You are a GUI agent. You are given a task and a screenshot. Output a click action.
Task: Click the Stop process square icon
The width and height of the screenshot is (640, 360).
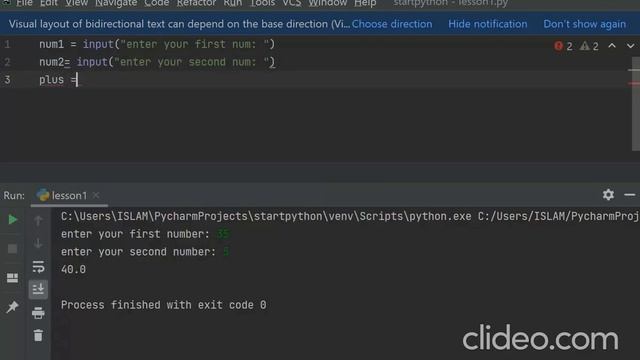[12, 249]
